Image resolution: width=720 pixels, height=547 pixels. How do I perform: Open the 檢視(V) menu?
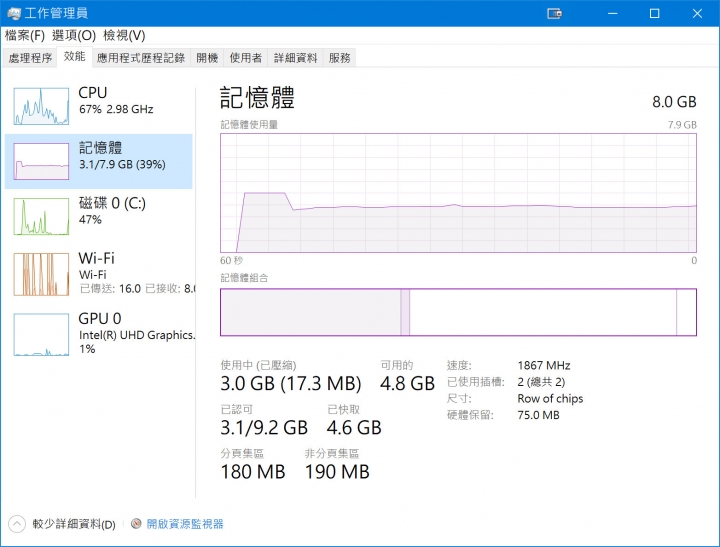coord(124,35)
